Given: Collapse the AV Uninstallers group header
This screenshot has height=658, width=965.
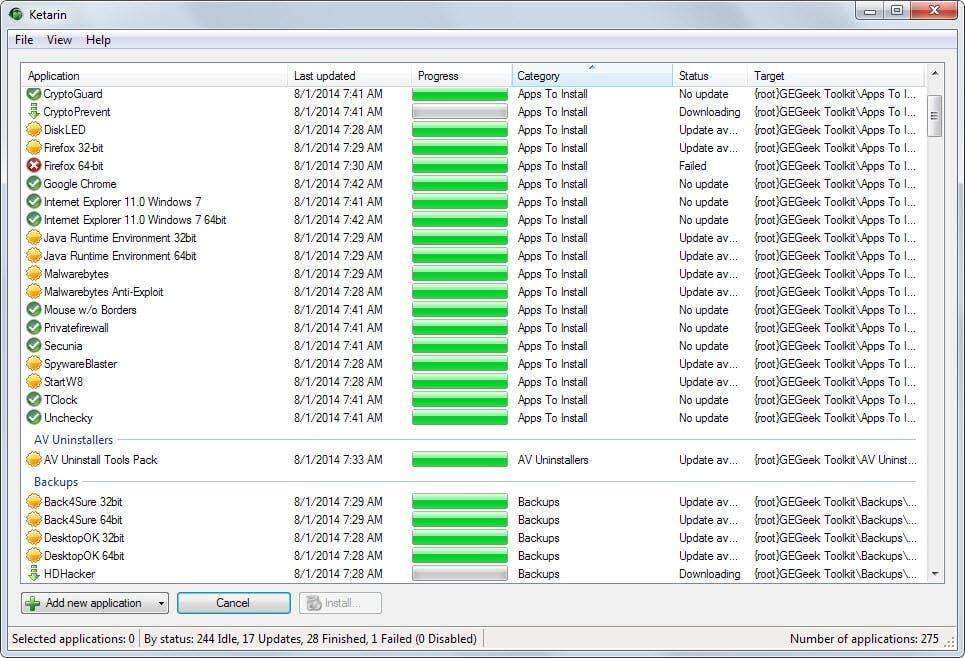Looking at the screenshot, I should pos(73,439).
